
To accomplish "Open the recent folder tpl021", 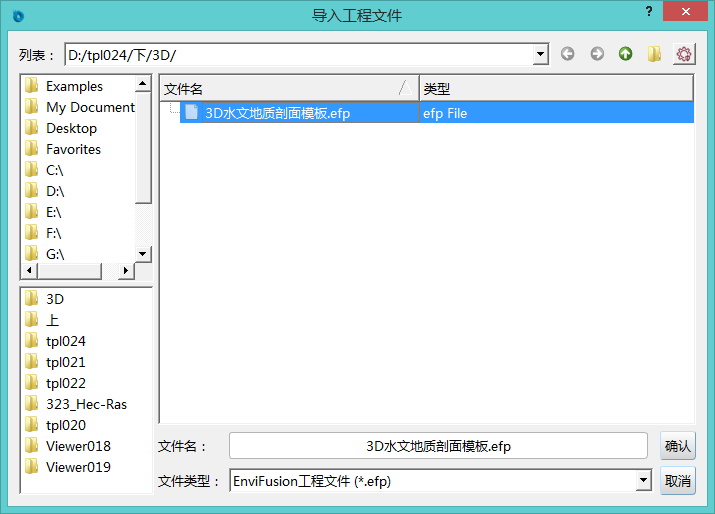I will click(x=66, y=362).
